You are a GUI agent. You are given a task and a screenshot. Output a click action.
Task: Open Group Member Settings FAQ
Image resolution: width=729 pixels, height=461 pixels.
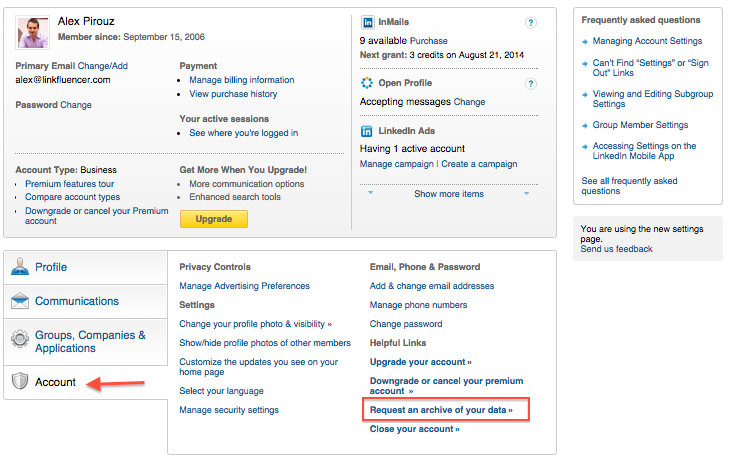(640, 125)
